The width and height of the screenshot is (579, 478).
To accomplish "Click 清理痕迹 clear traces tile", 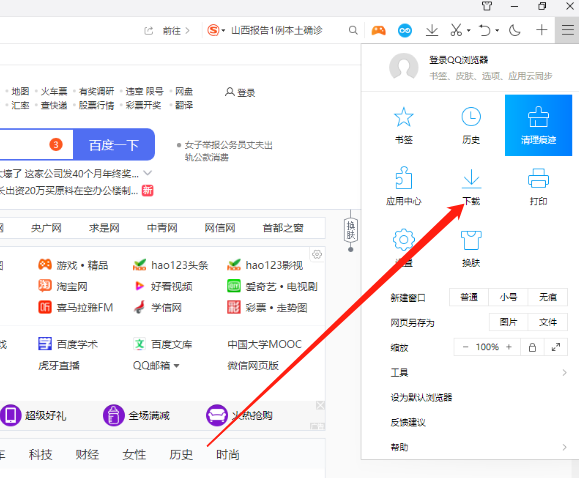I will click(538, 125).
